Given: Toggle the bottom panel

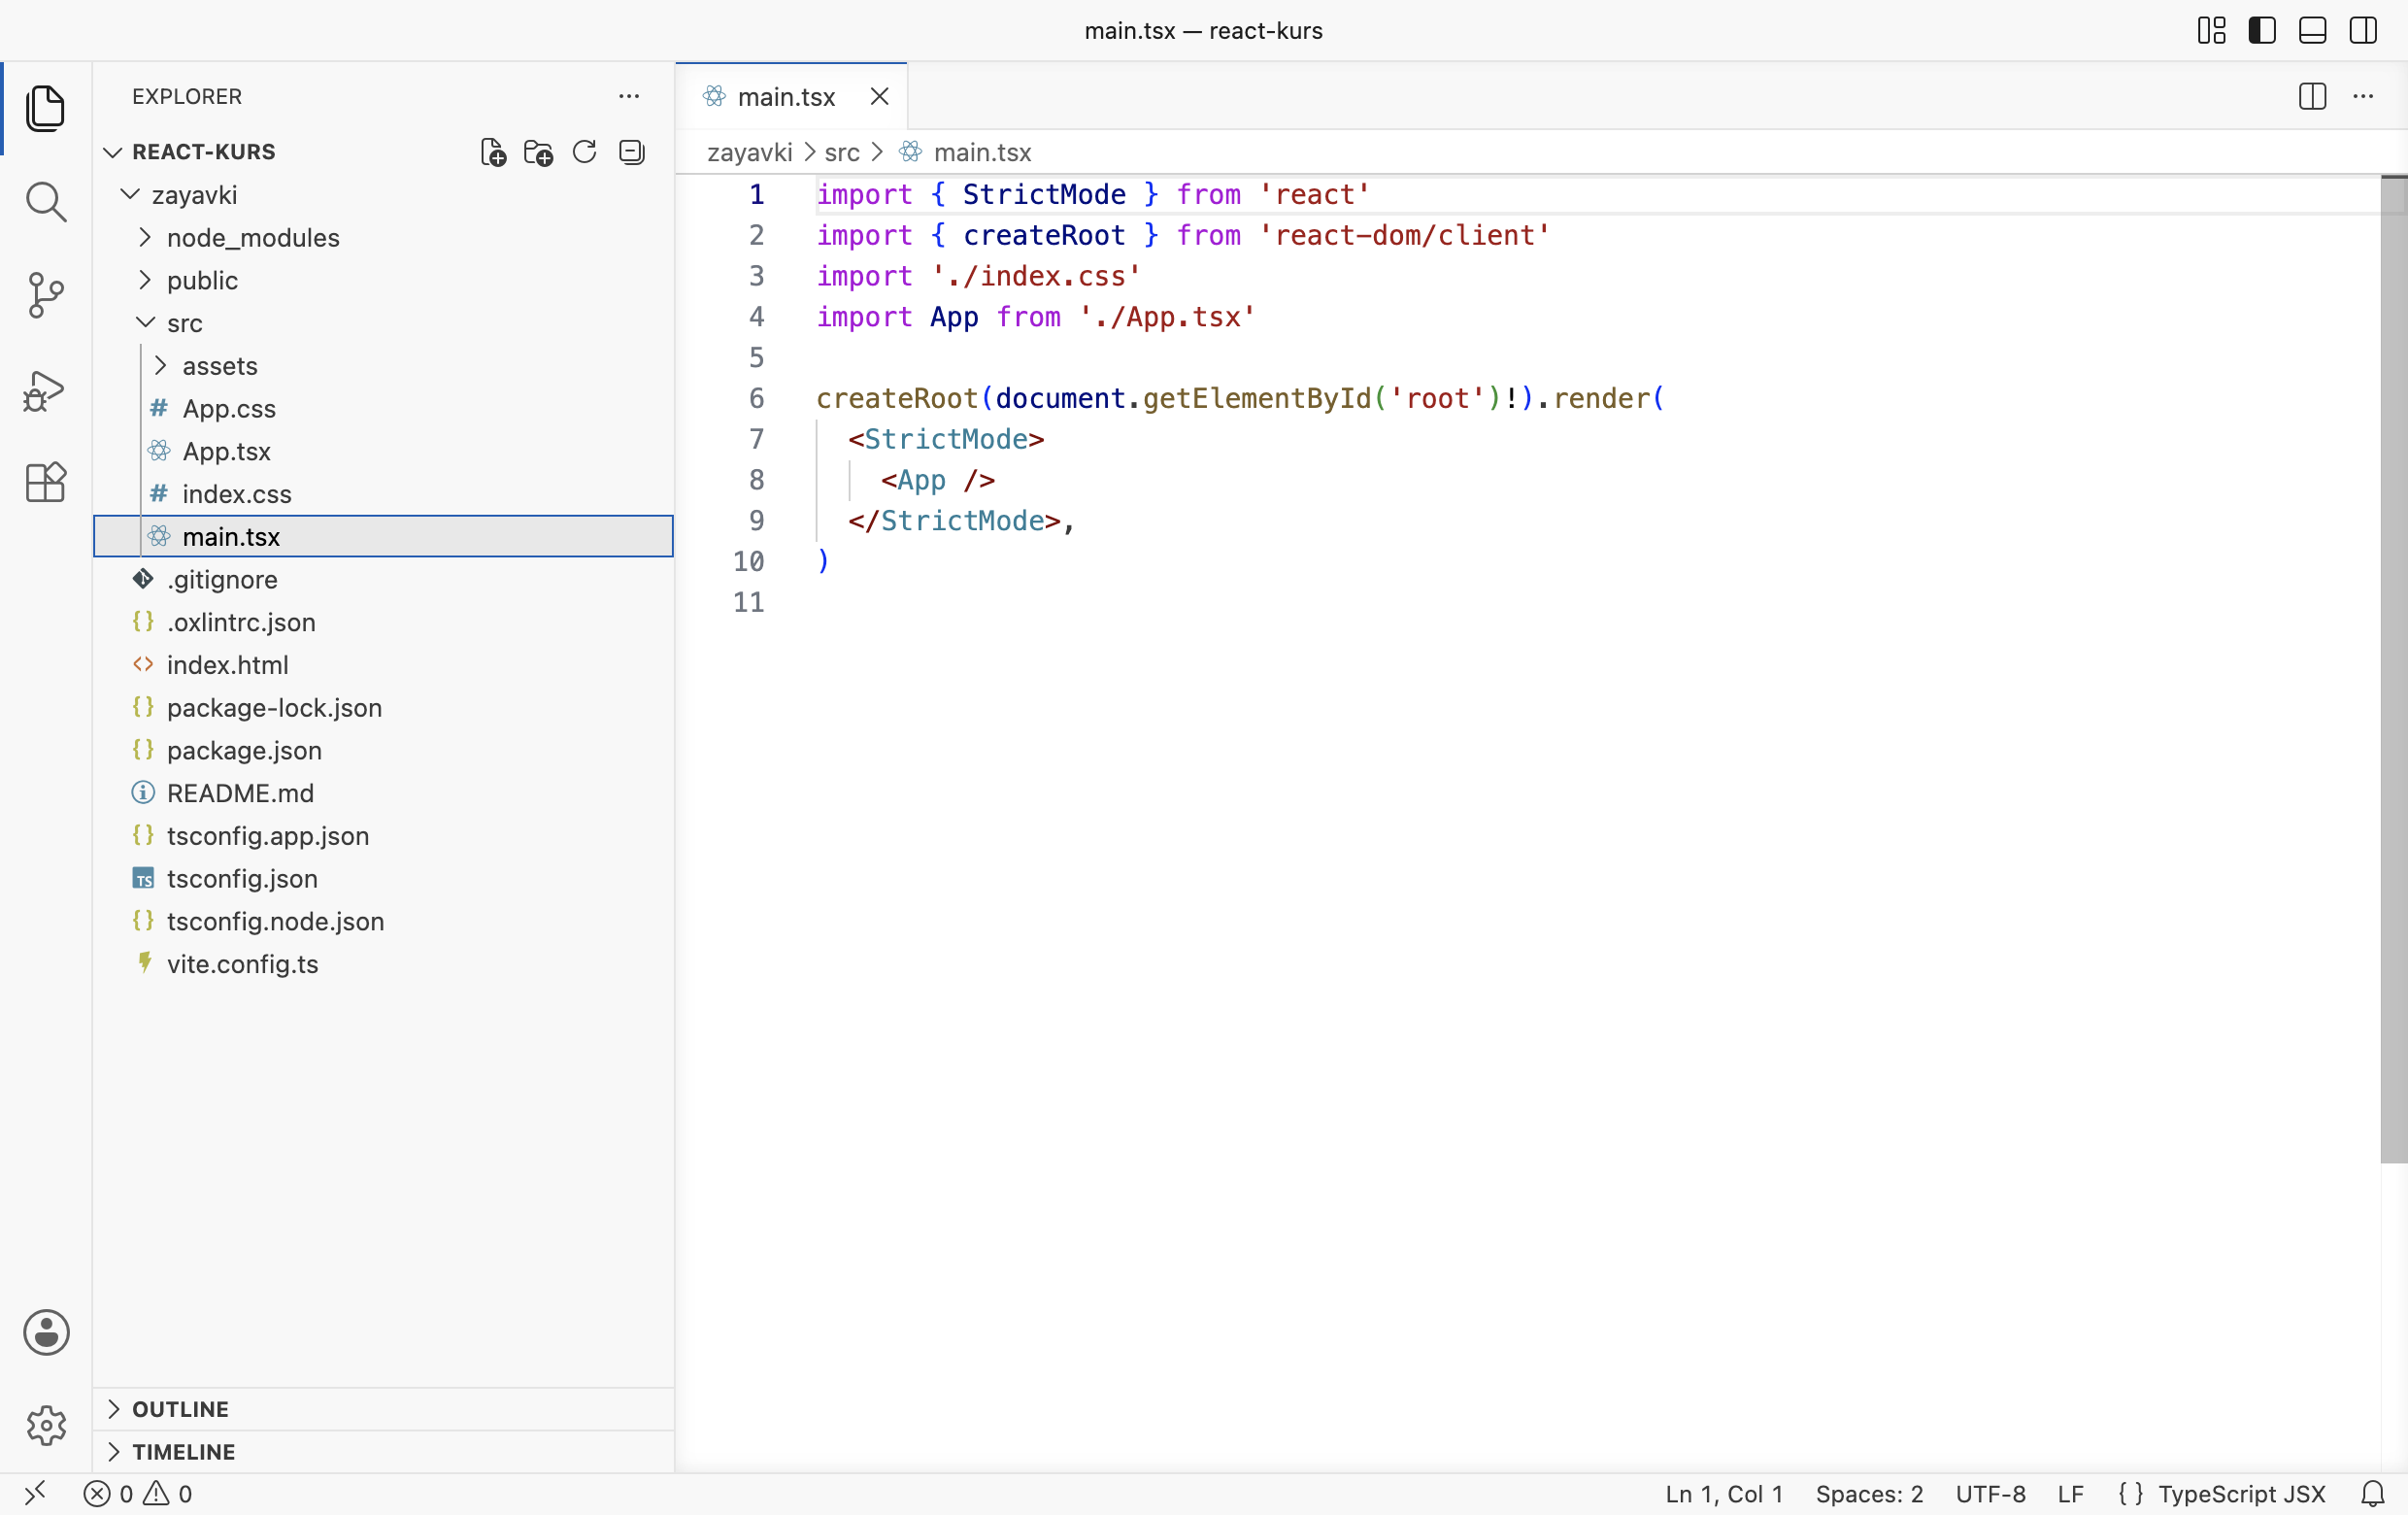Looking at the screenshot, I should click(x=2312, y=30).
